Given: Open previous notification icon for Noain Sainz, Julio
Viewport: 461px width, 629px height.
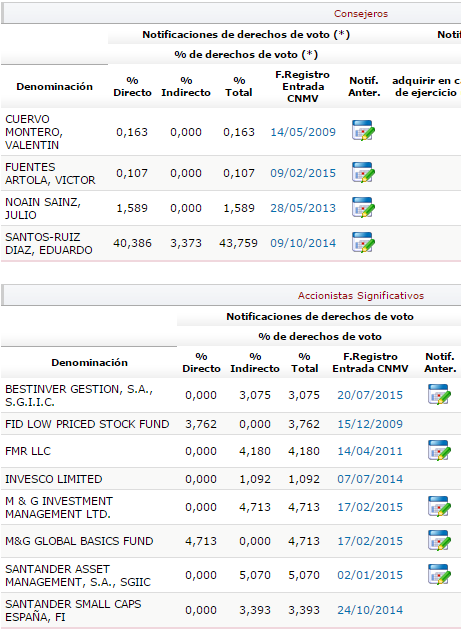Looking at the screenshot, I should pyautogui.click(x=363, y=207).
